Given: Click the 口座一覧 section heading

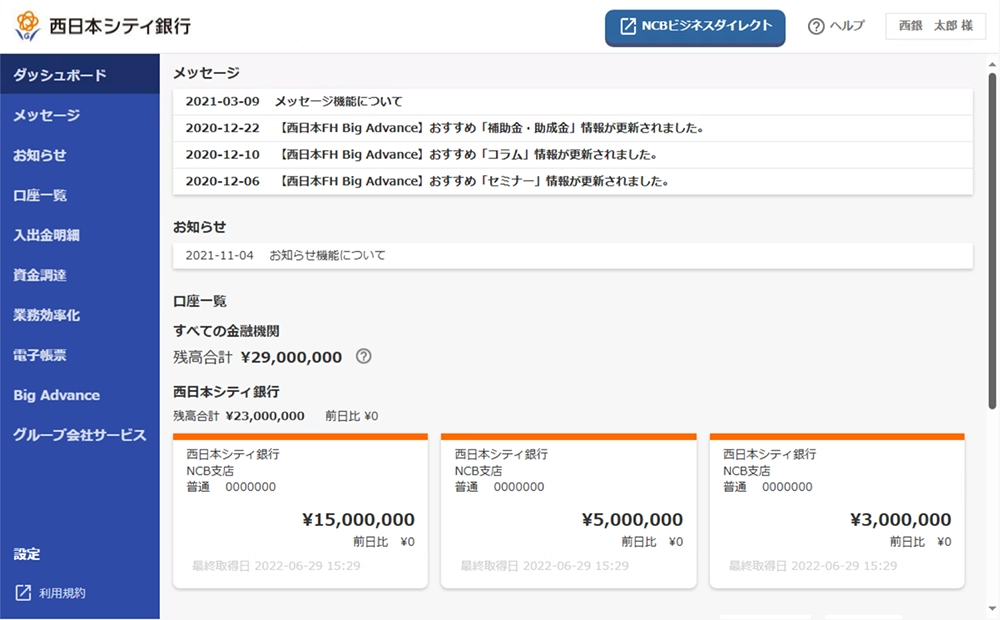Looking at the screenshot, I should (200, 300).
